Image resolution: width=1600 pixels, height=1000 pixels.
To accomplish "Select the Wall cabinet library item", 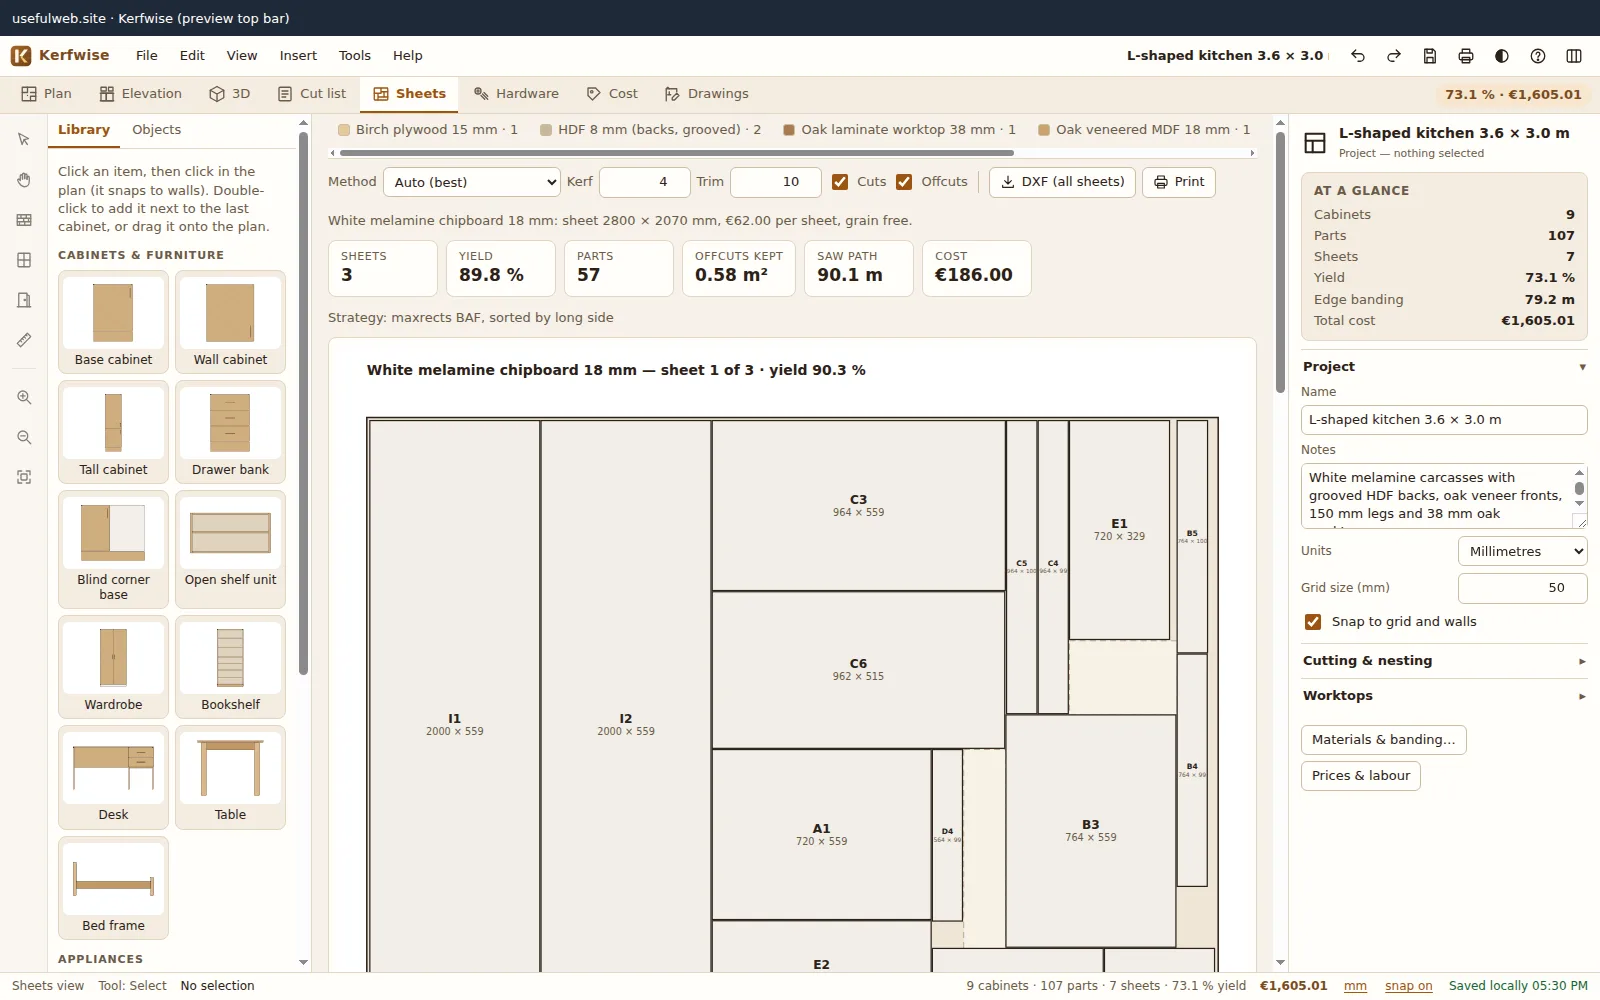I will click(x=230, y=322).
